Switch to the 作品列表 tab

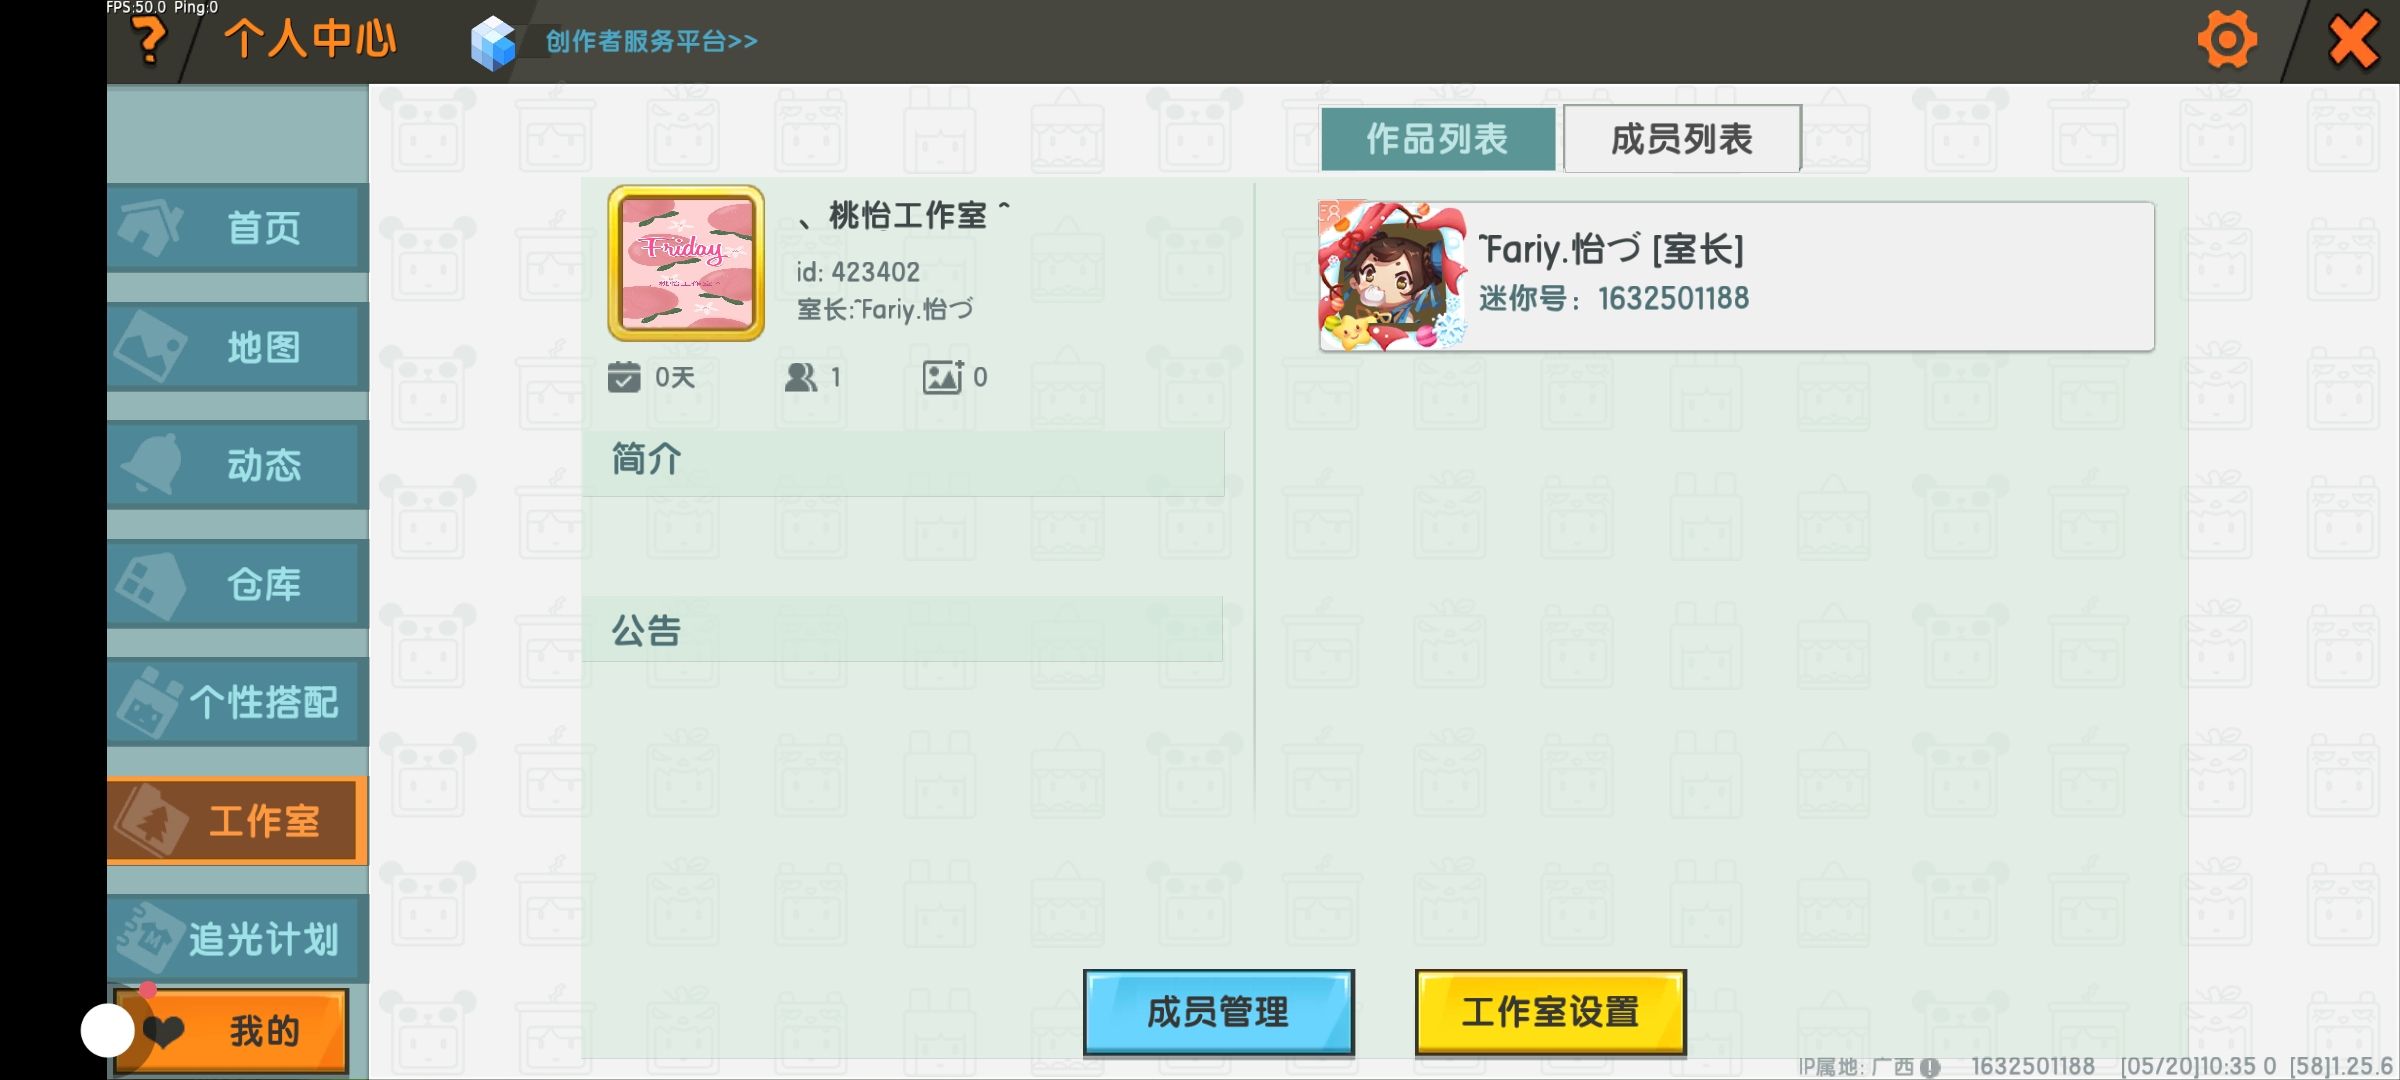1437,139
